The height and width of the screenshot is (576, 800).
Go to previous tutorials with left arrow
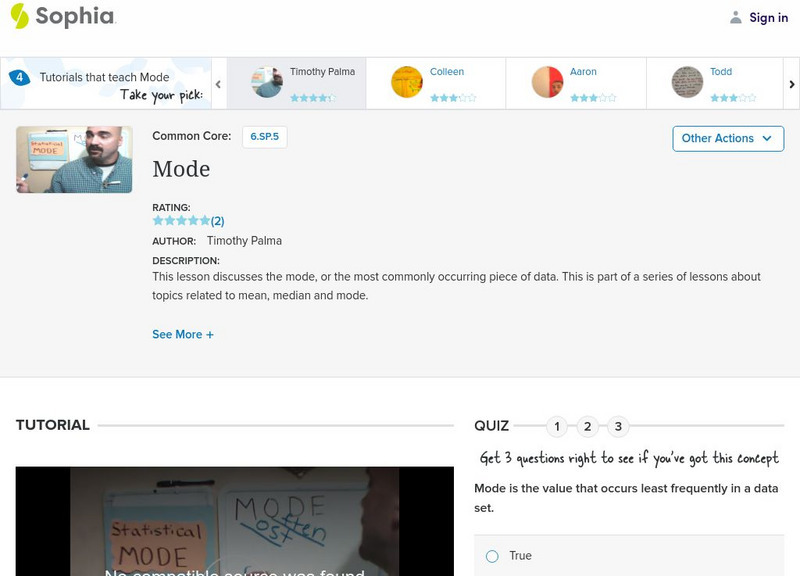tap(218, 84)
